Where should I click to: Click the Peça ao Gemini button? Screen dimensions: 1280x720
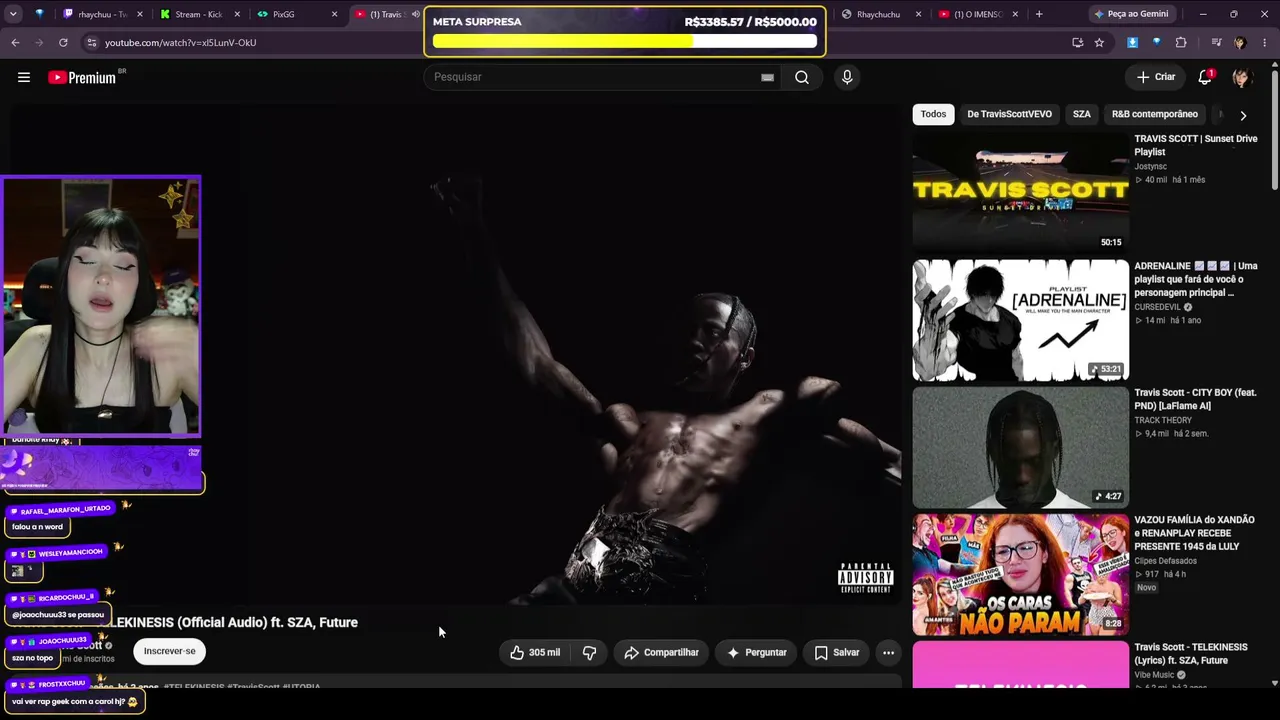point(1131,14)
